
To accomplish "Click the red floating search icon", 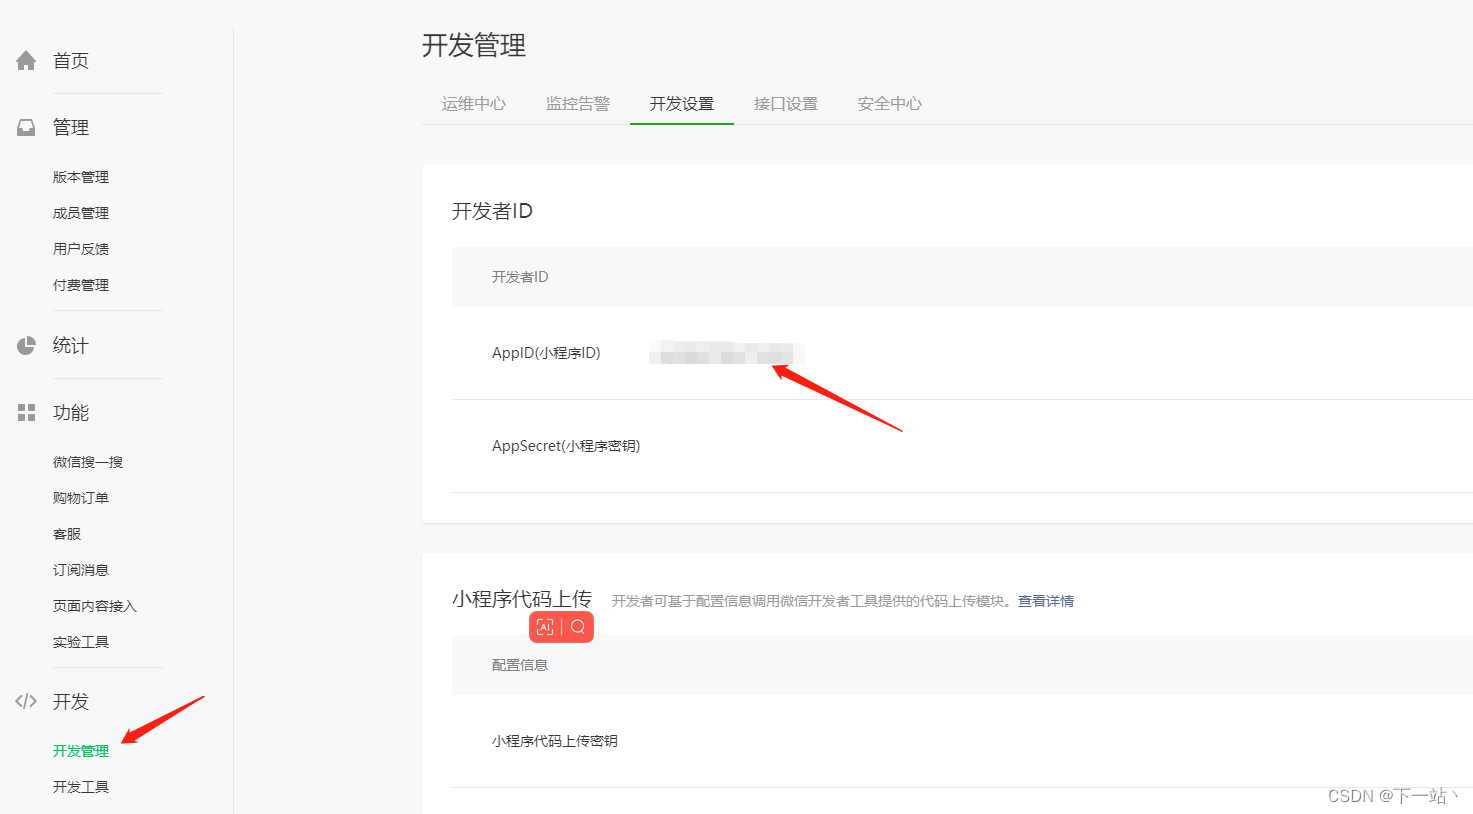I will [578, 627].
